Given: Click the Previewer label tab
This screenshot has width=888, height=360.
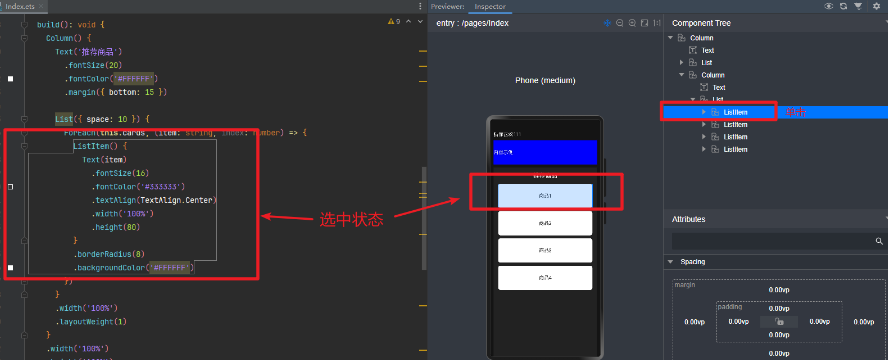Looking at the screenshot, I should [x=447, y=6].
